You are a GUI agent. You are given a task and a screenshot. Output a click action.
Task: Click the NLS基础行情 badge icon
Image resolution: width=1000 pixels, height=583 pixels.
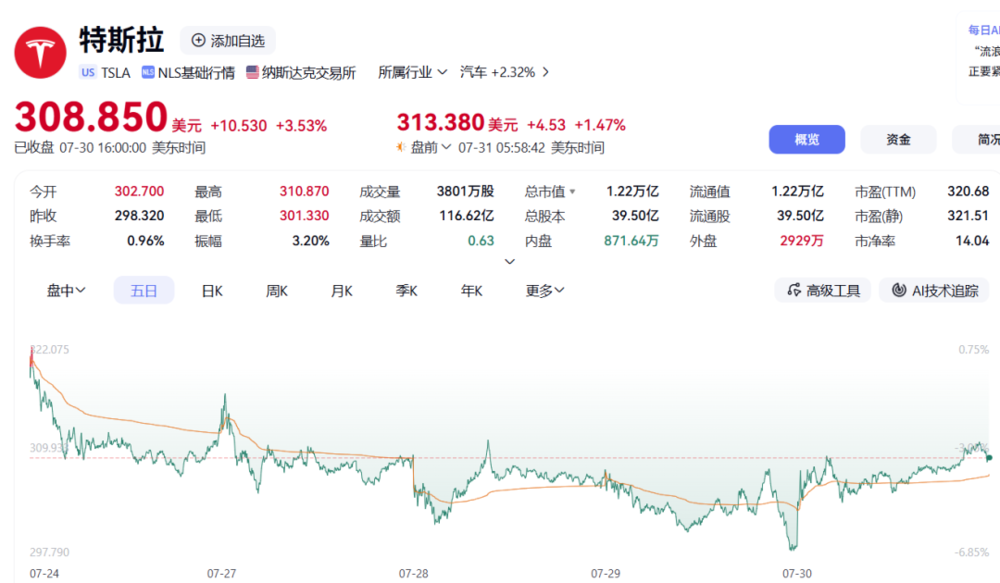tap(148, 72)
